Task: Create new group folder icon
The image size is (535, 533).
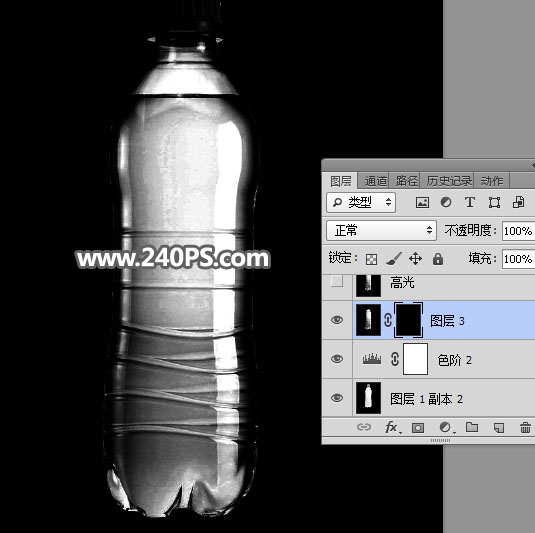Action: pyautogui.click(x=472, y=427)
